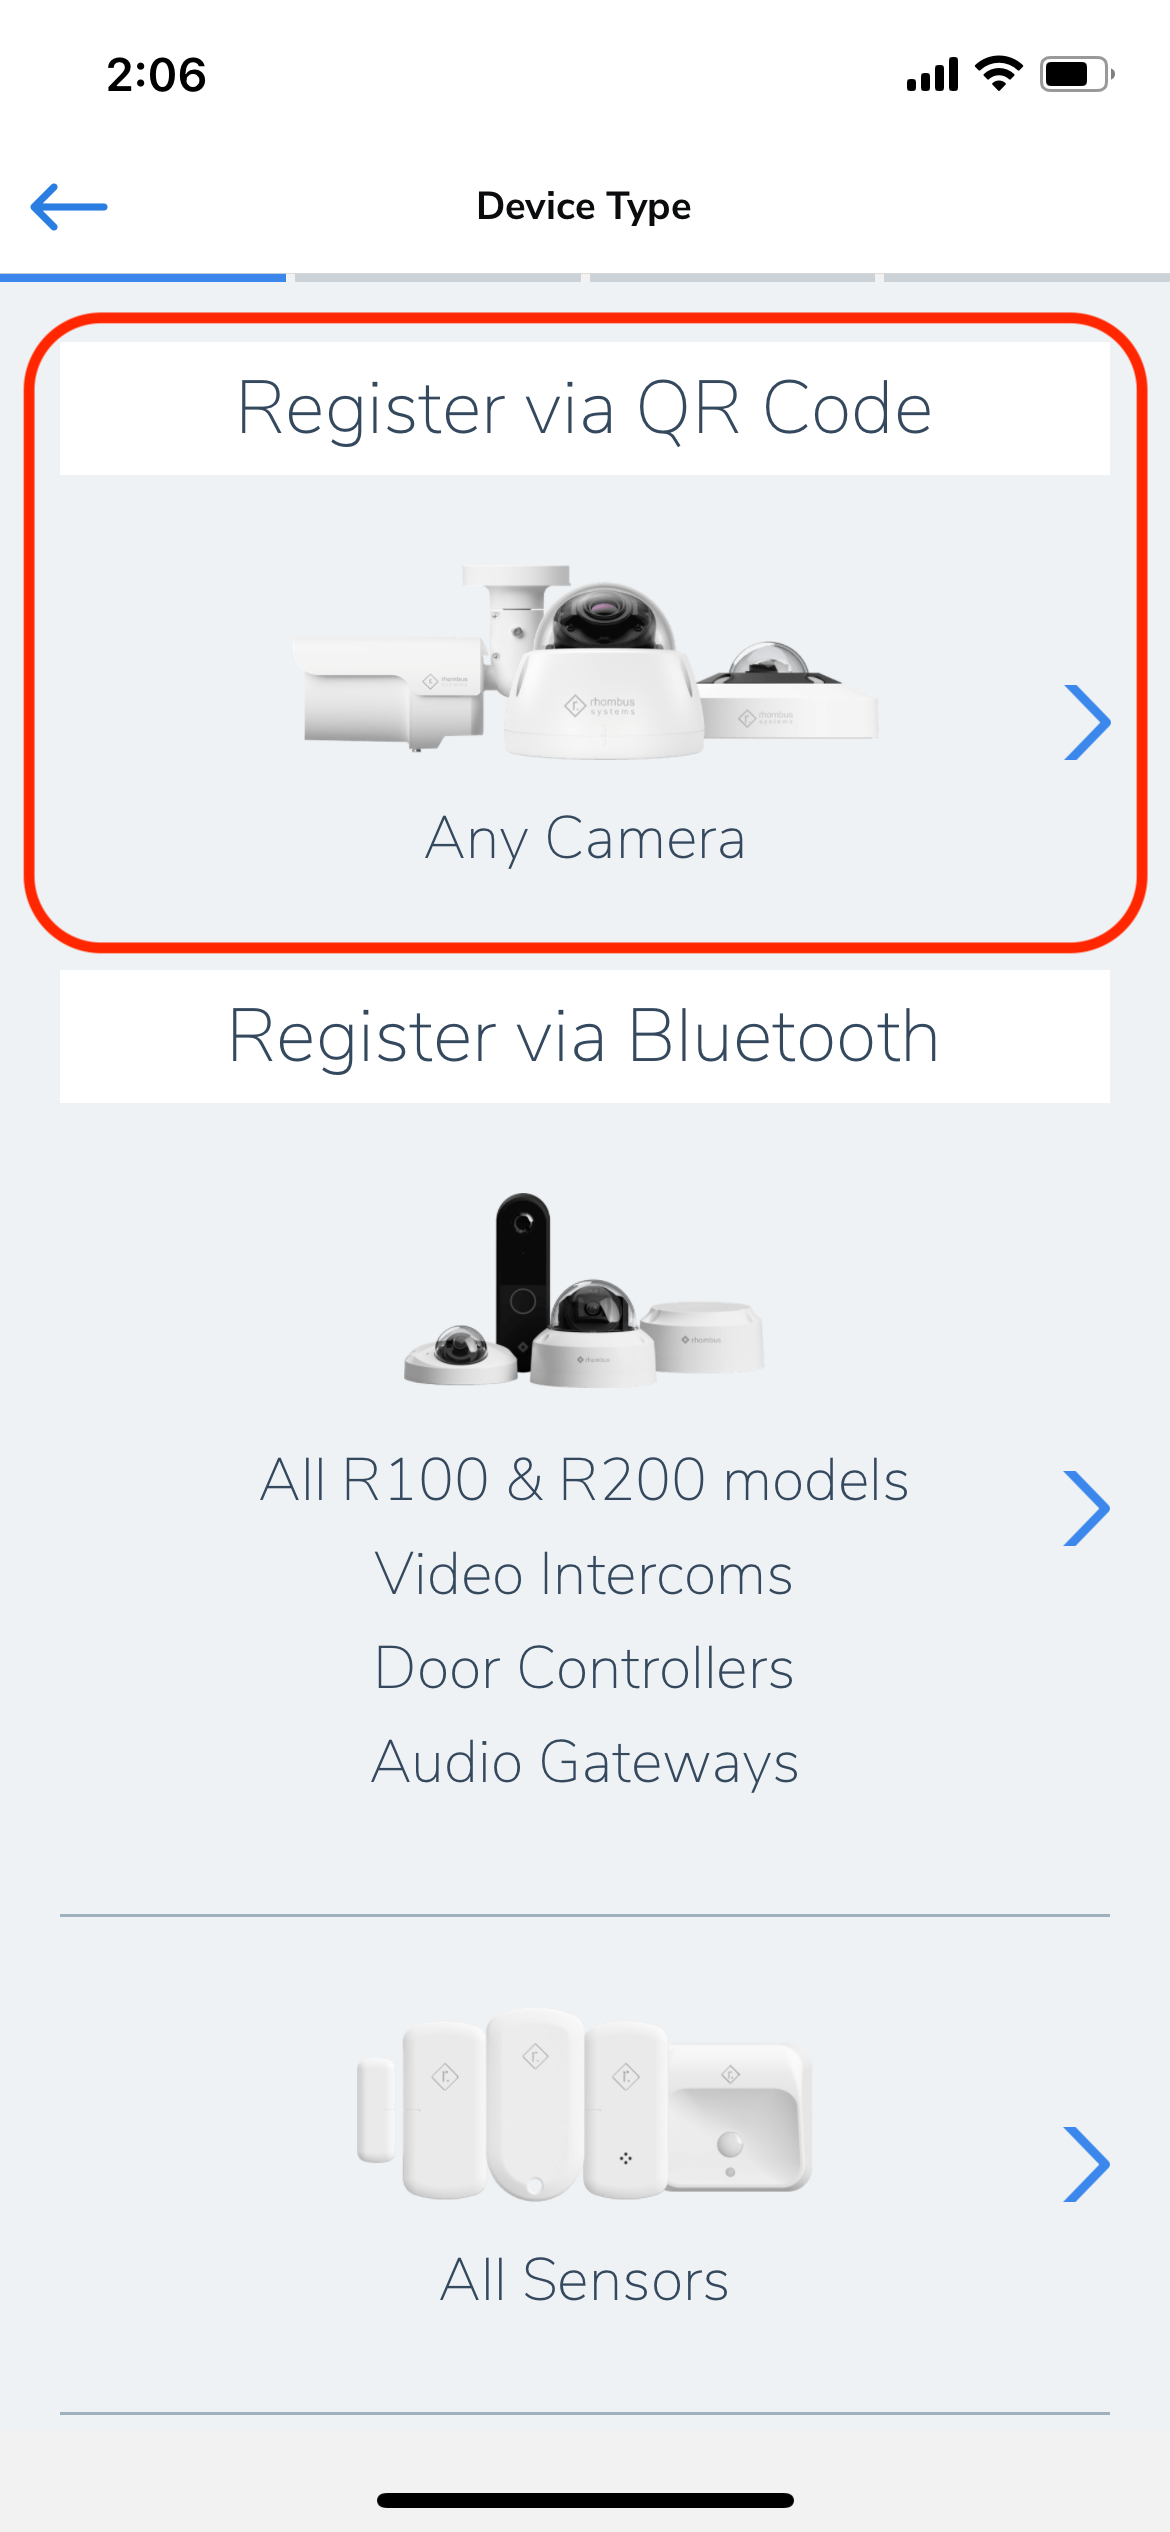Select the Any Camera label

click(585, 838)
